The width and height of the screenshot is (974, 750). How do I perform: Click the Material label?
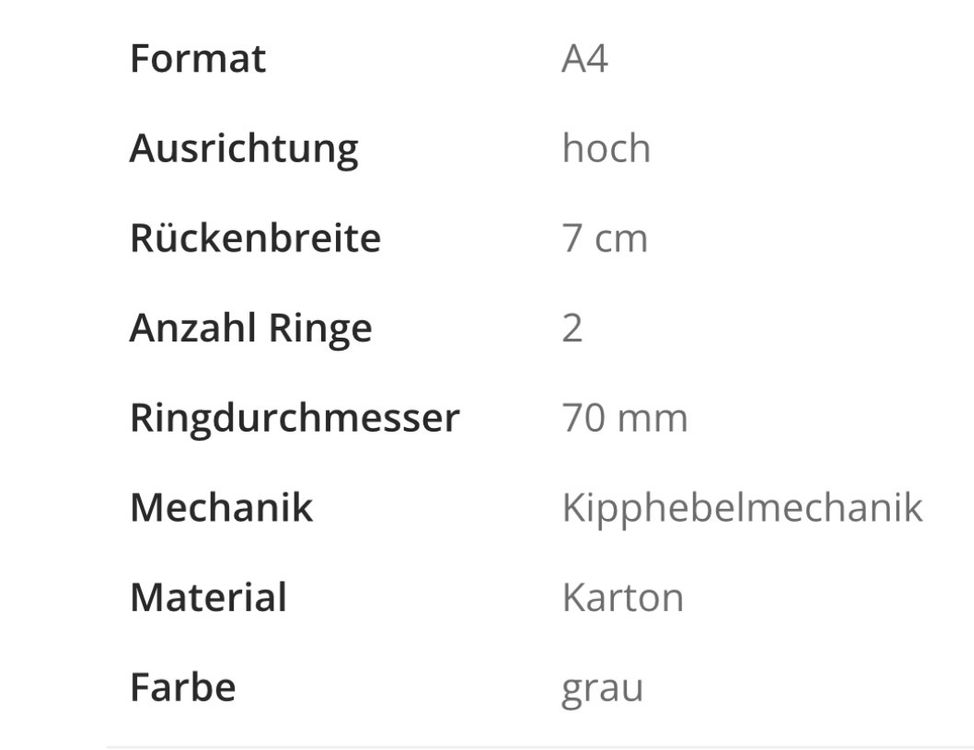208,597
